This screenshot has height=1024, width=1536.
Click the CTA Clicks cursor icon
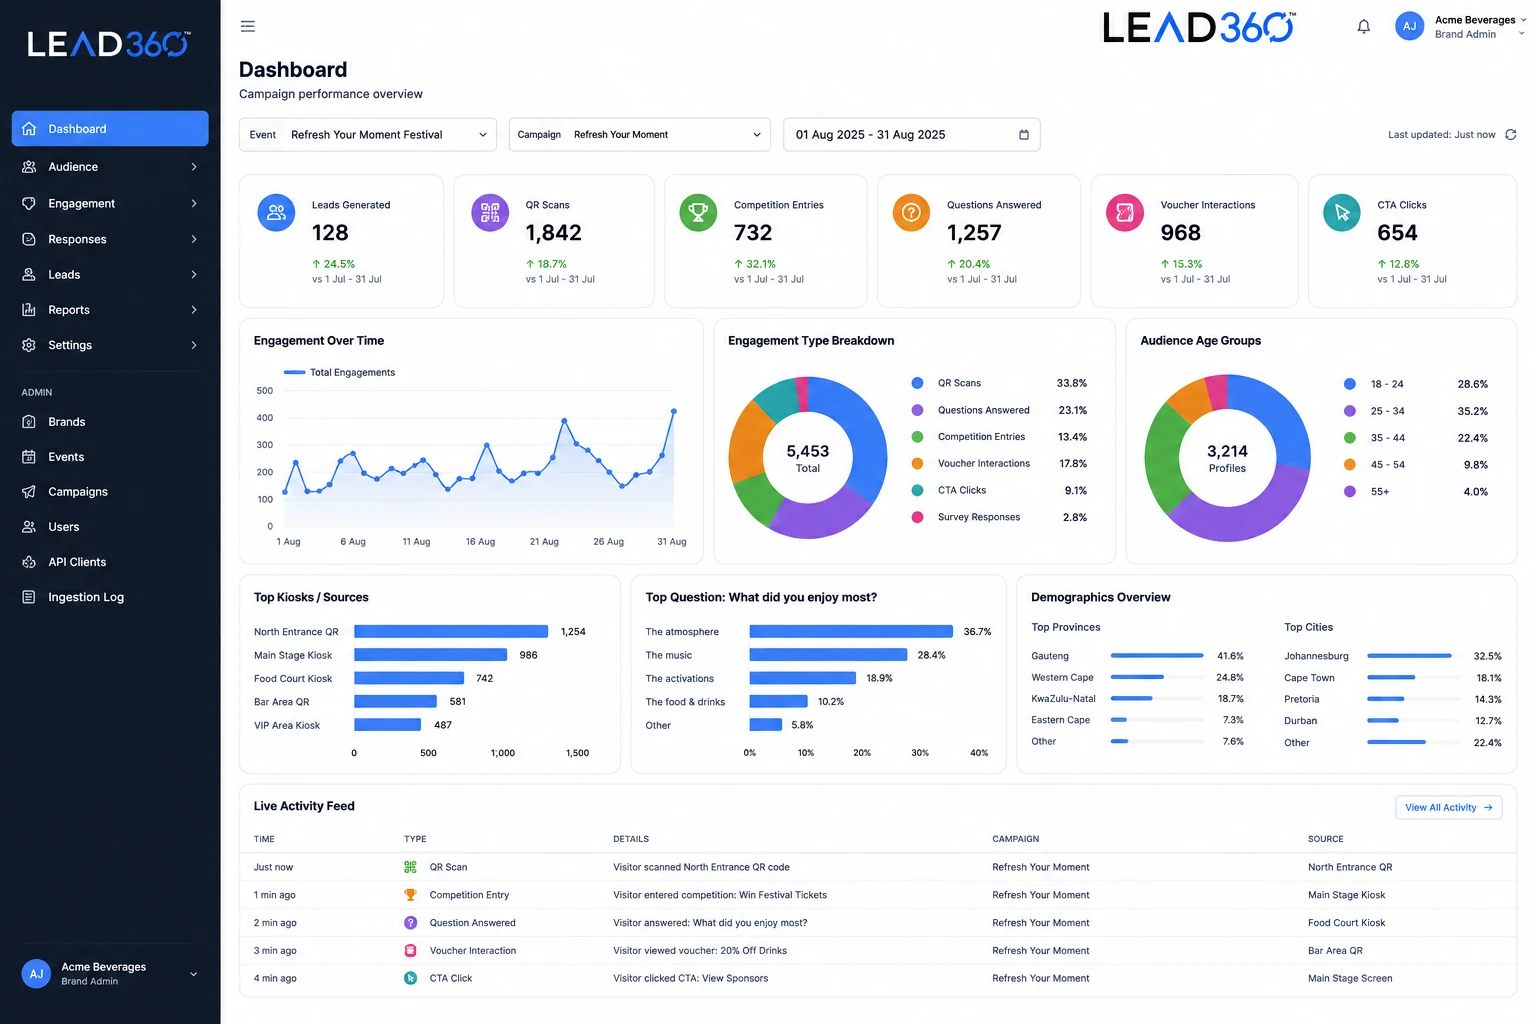(x=1341, y=213)
